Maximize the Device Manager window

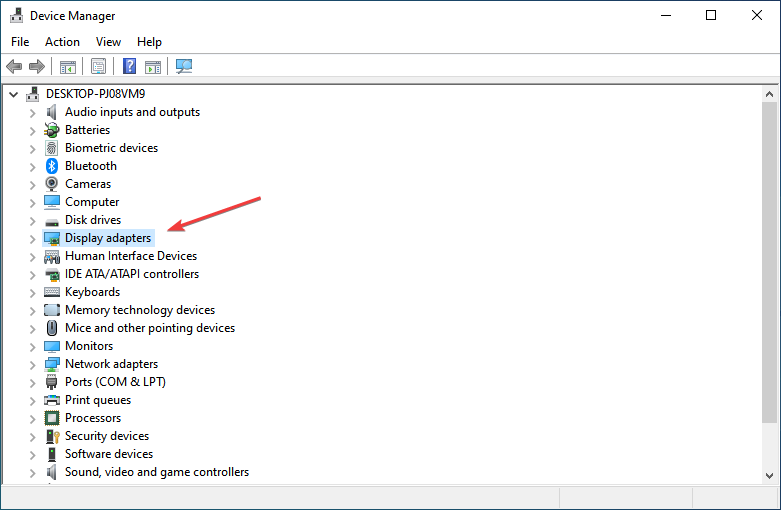[711, 15]
